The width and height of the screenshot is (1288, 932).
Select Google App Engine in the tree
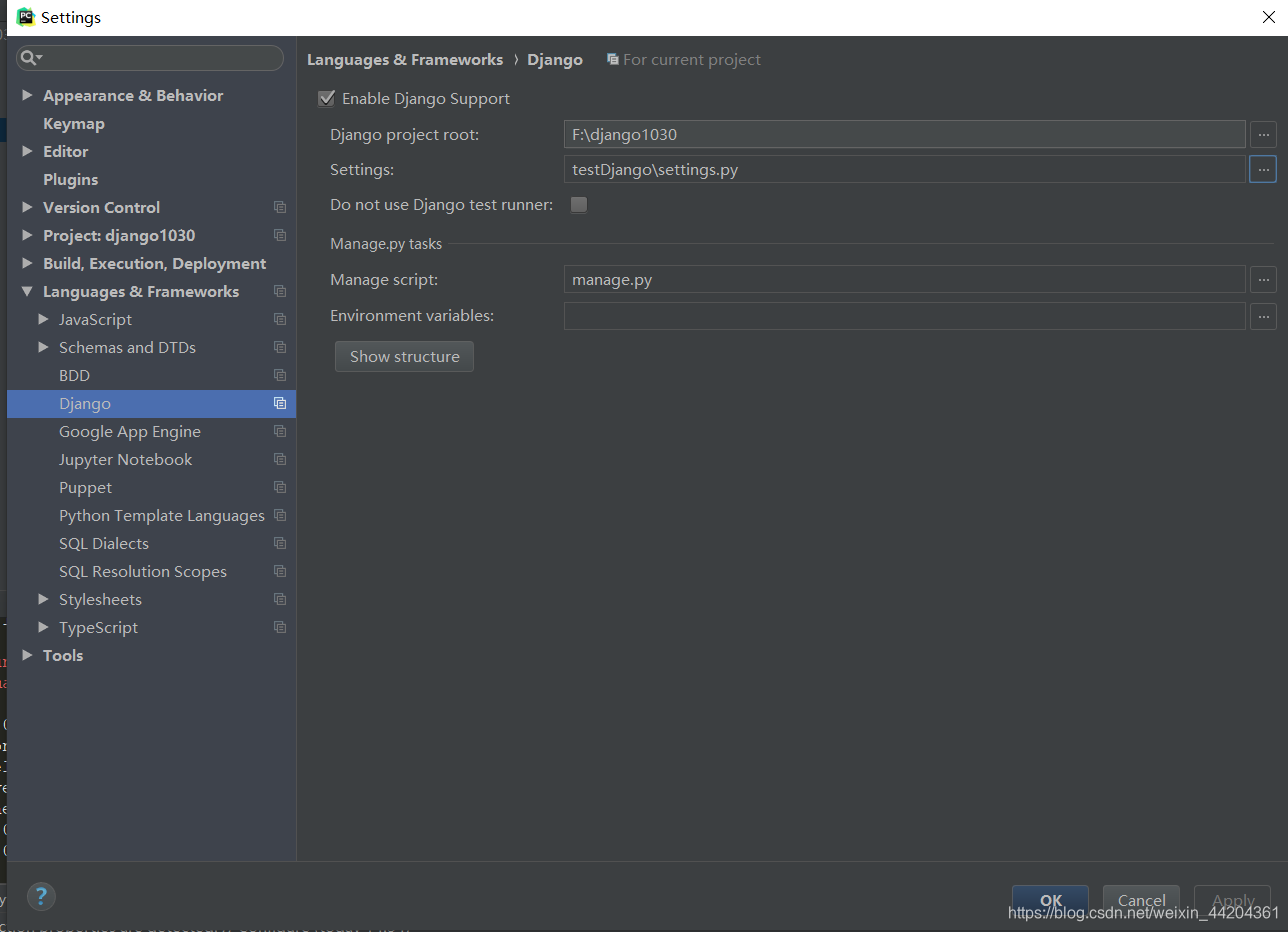[130, 431]
